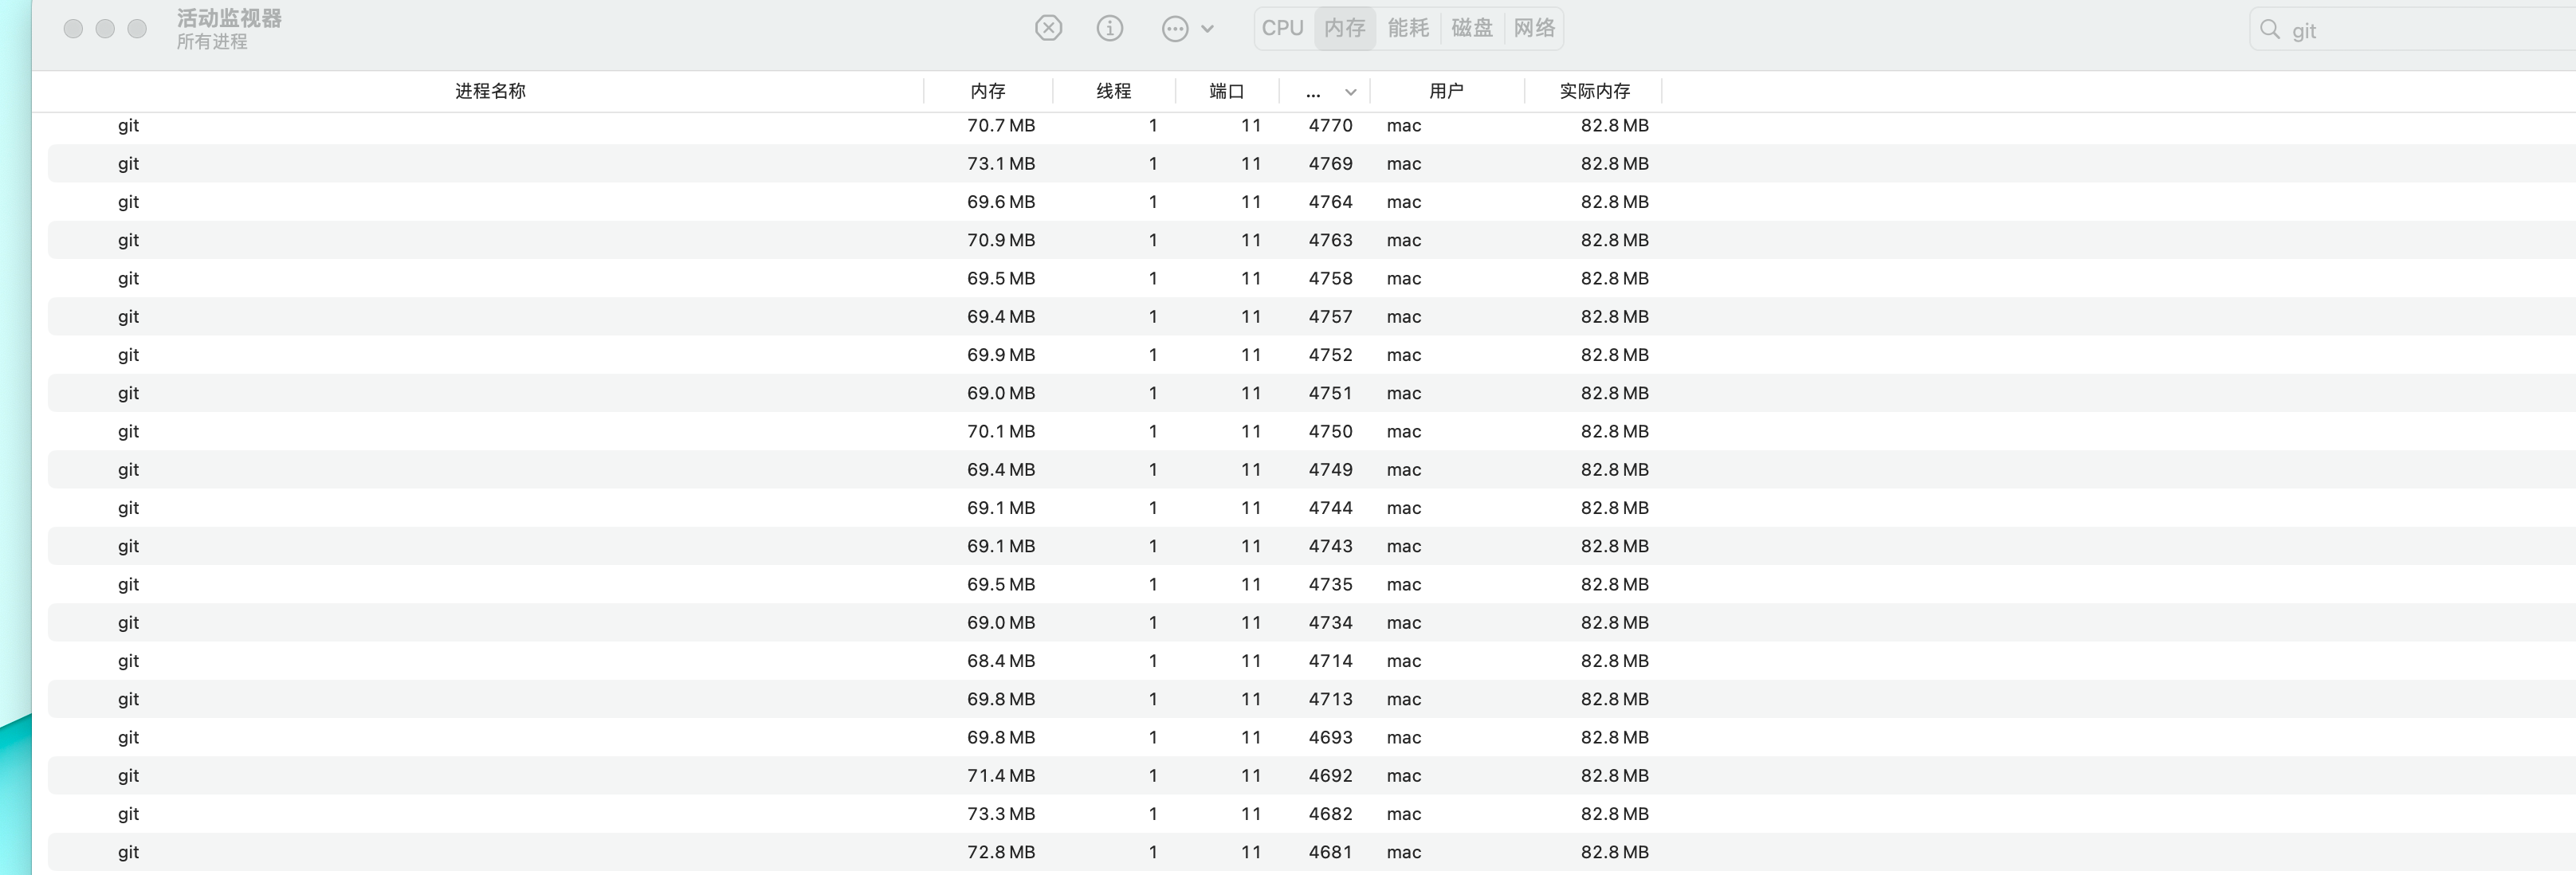Select git process with PID 4764

pos(1312,202)
